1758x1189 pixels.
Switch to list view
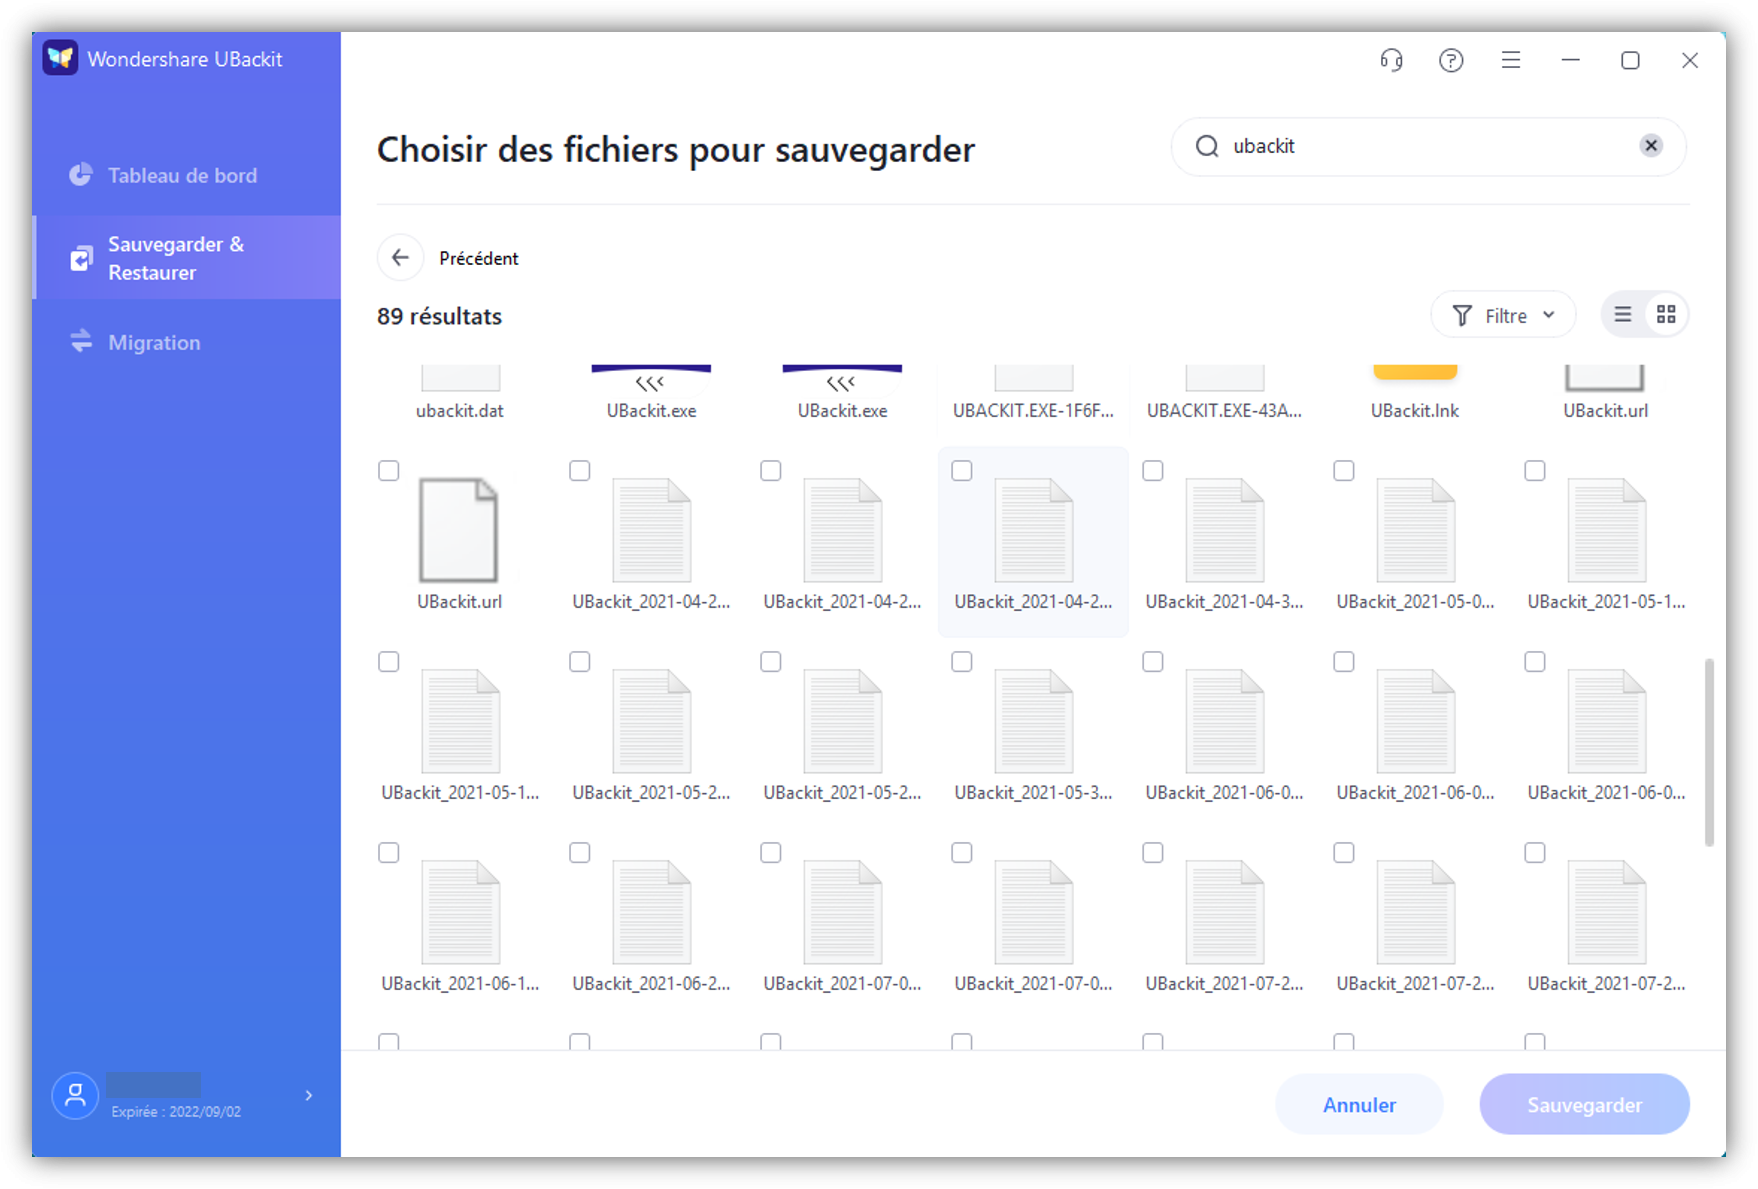(1623, 315)
